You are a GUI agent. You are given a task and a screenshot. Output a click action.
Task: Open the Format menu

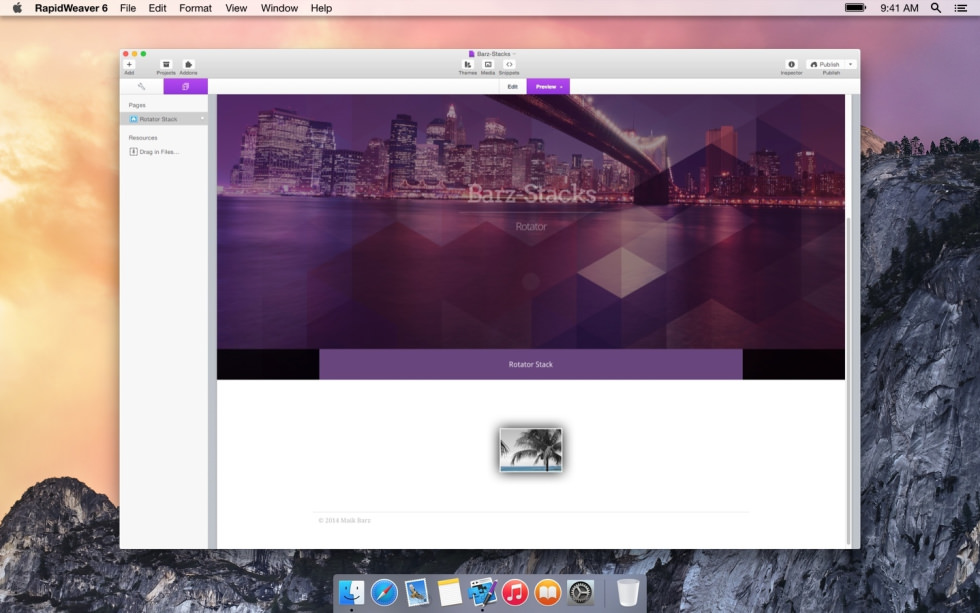click(196, 8)
